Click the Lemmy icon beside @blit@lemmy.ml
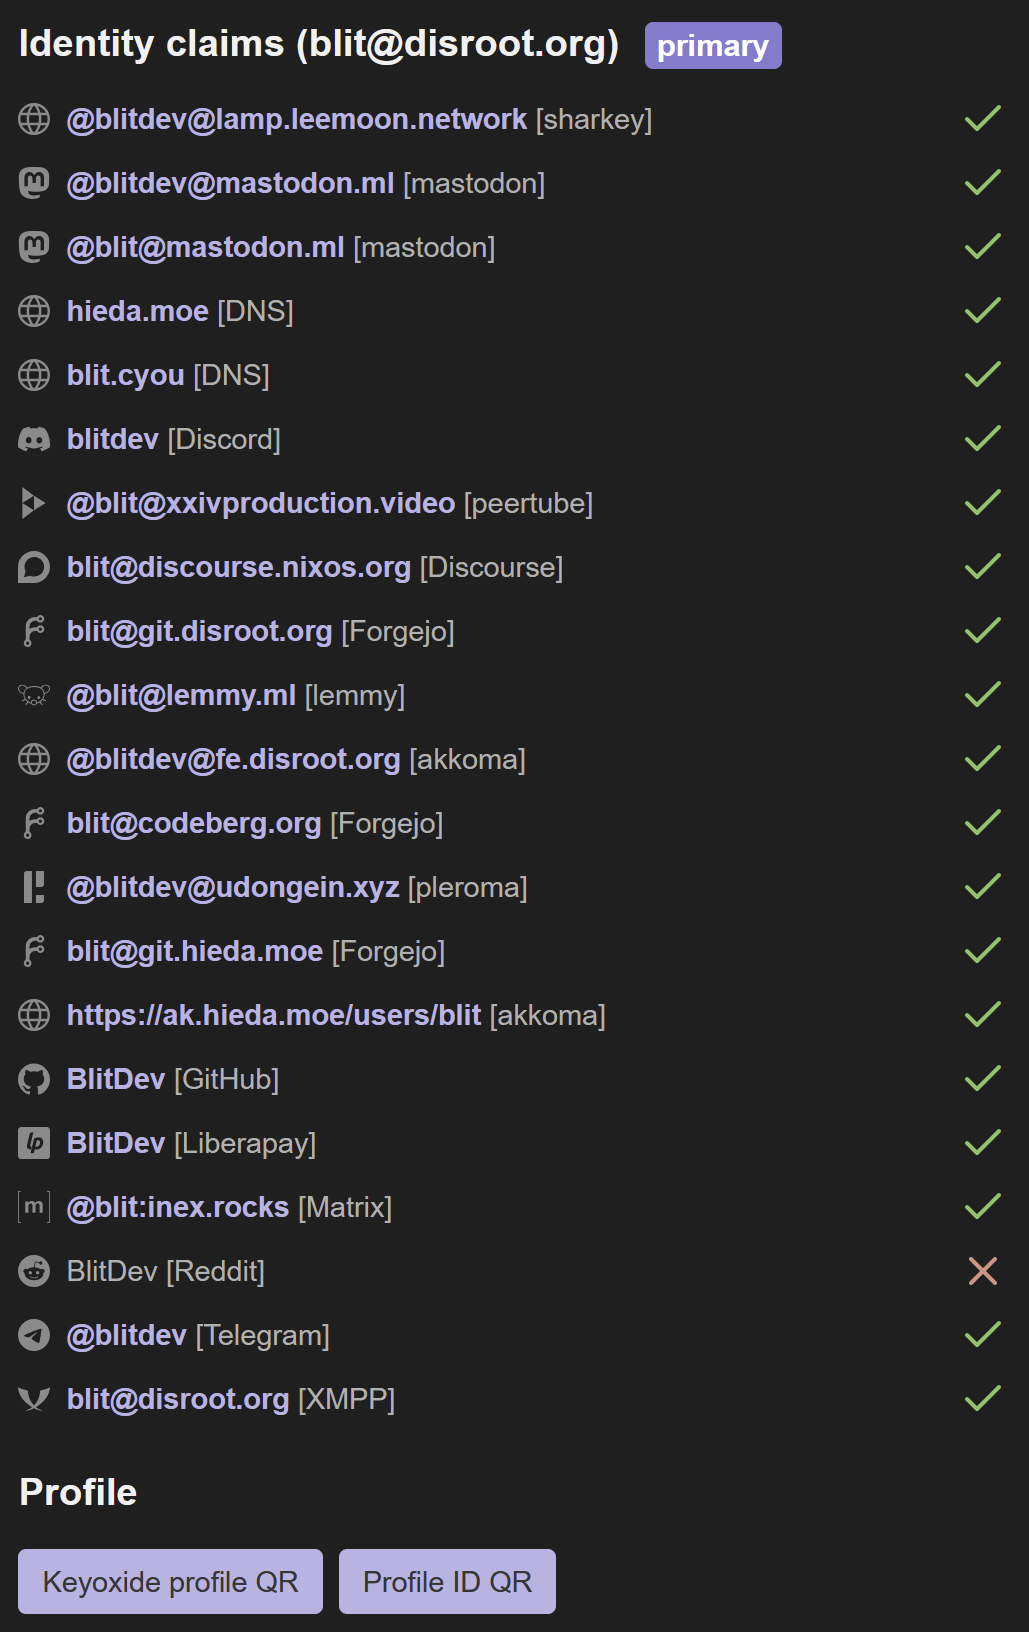Screen dimensions: 1029x1632 pyautogui.click(x=34, y=695)
